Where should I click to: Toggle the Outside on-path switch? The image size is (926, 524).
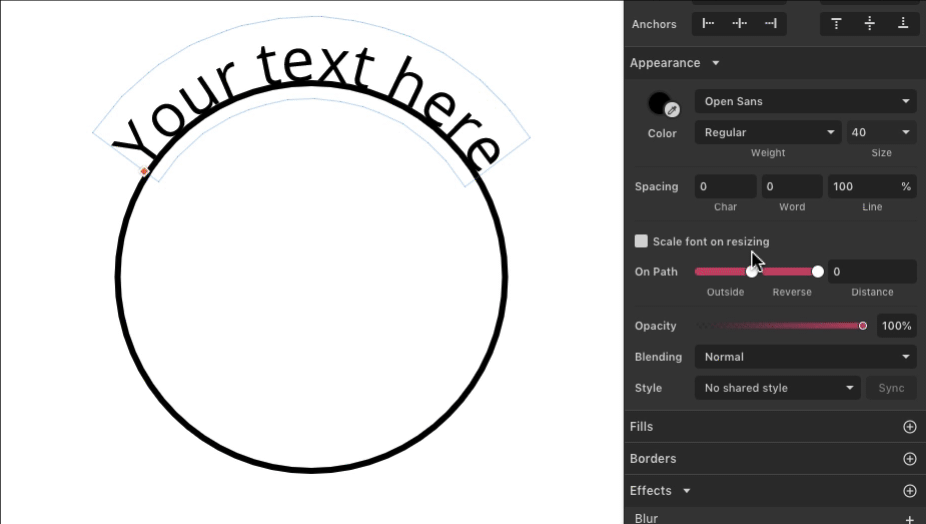(x=726, y=272)
